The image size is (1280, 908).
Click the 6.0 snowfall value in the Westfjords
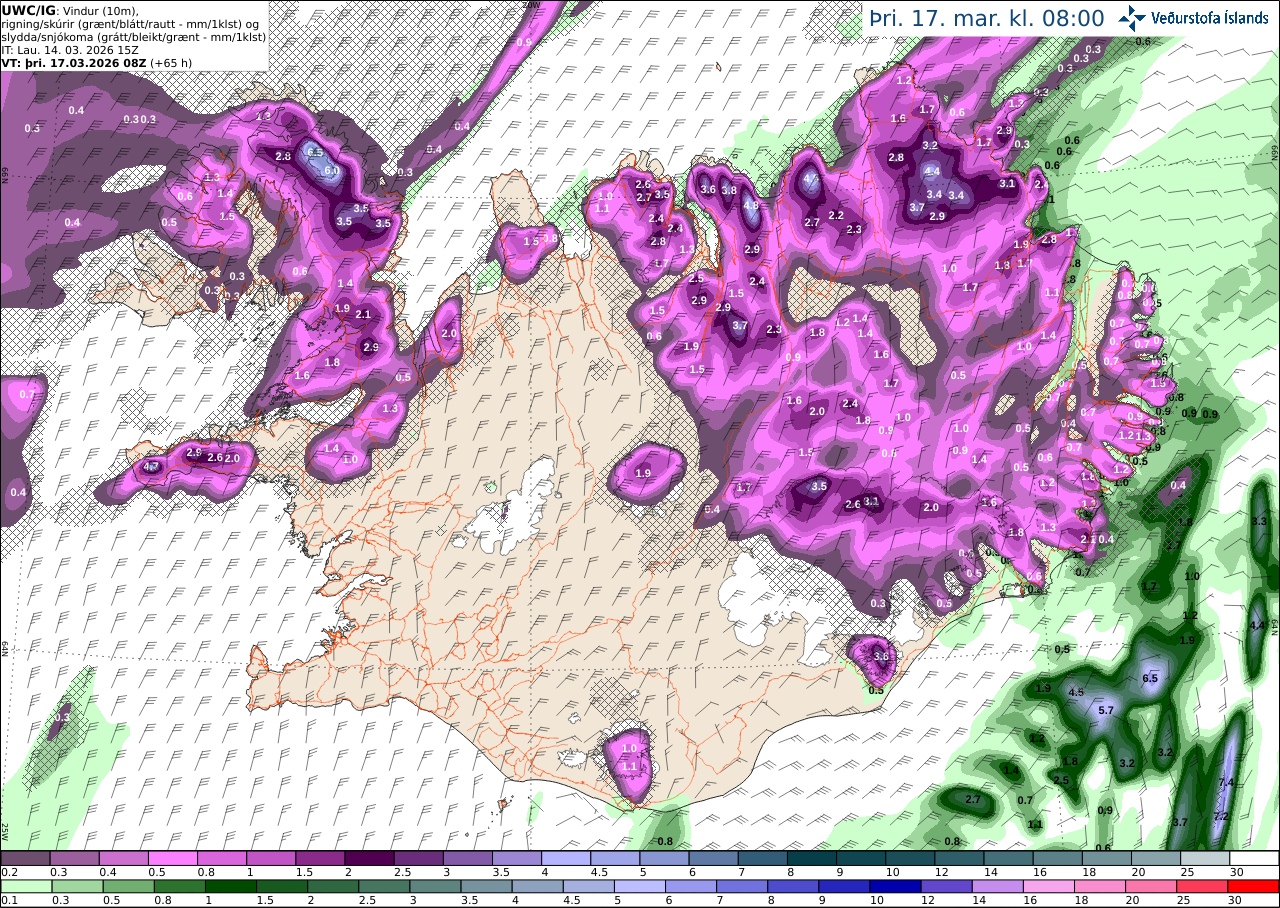[331, 171]
